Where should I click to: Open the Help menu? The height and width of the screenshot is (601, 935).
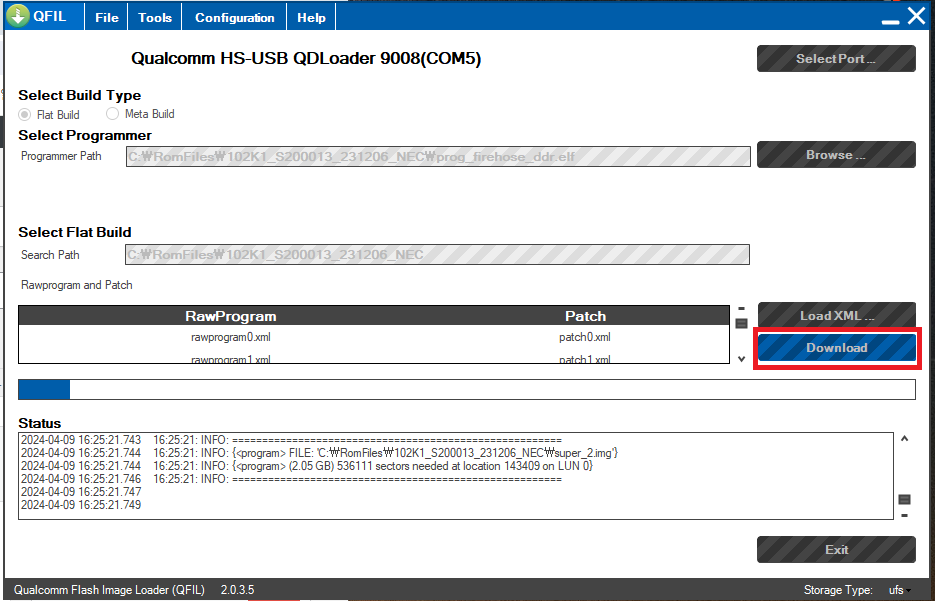click(x=311, y=17)
